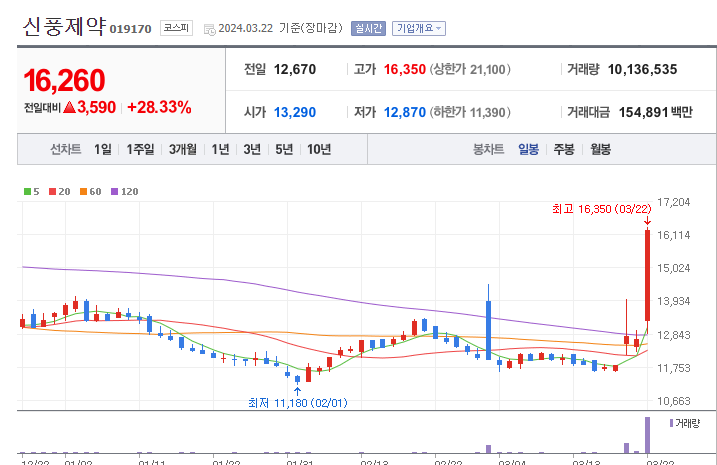Viewport: 717px width, 465px height.
Task: Switch to the 월봉 candlestick chart
Action: pos(600,149)
